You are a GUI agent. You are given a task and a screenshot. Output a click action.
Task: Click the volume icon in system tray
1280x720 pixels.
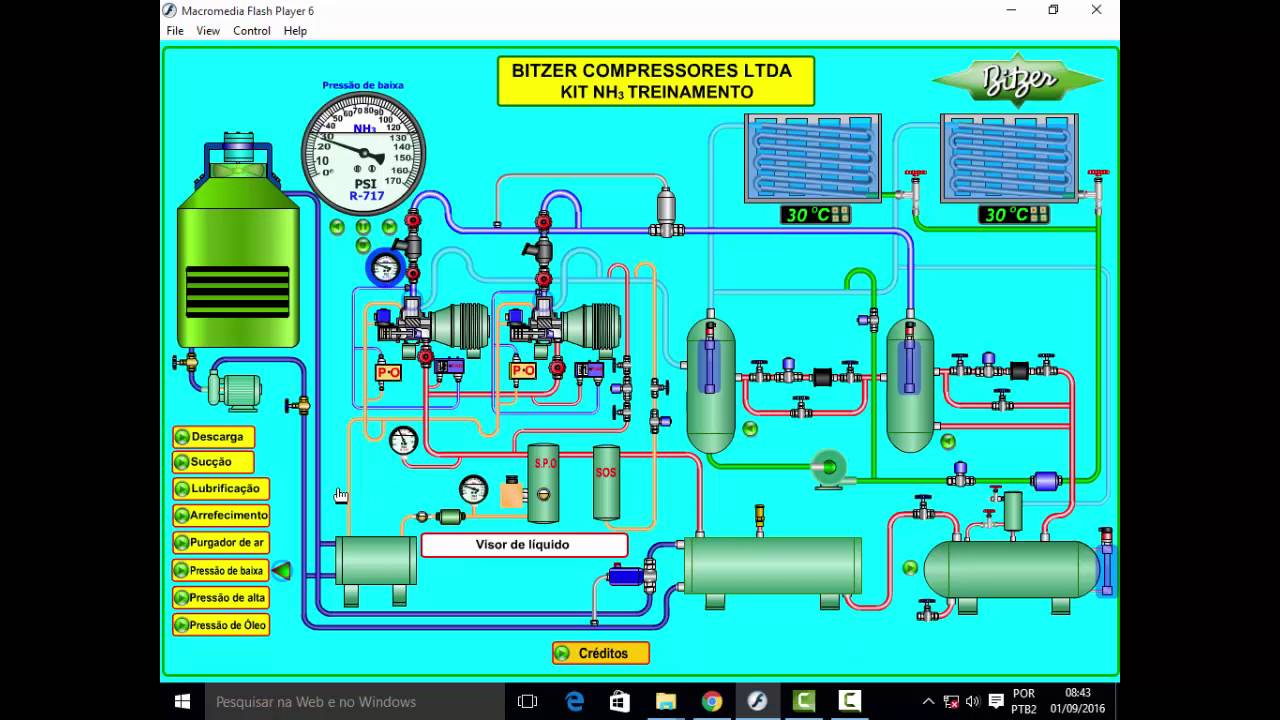tap(972, 702)
